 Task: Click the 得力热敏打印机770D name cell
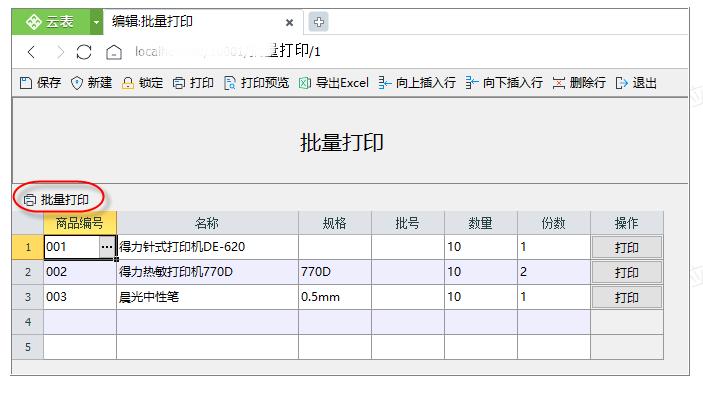click(x=208, y=272)
